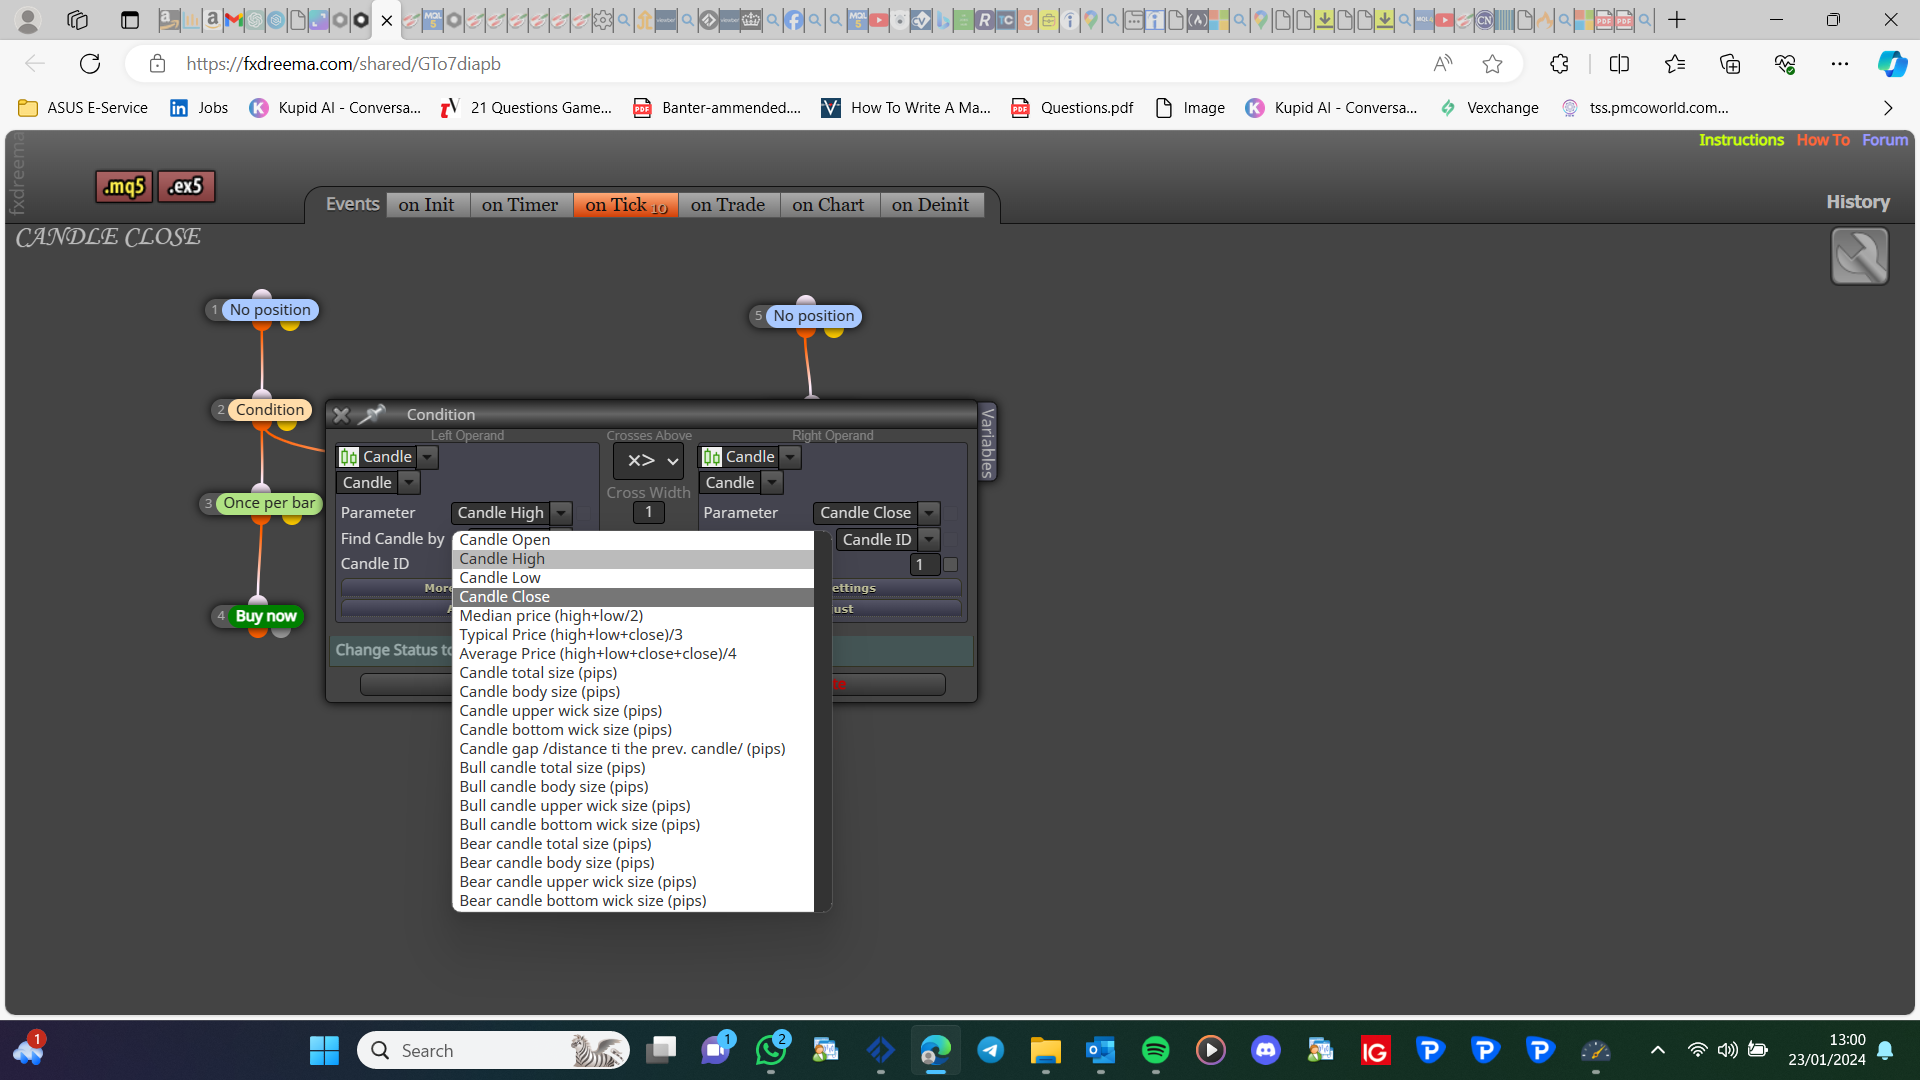Open the Forum link
Image resolution: width=1920 pixels, height=1080 pixels.
[x=1885, y=140]
